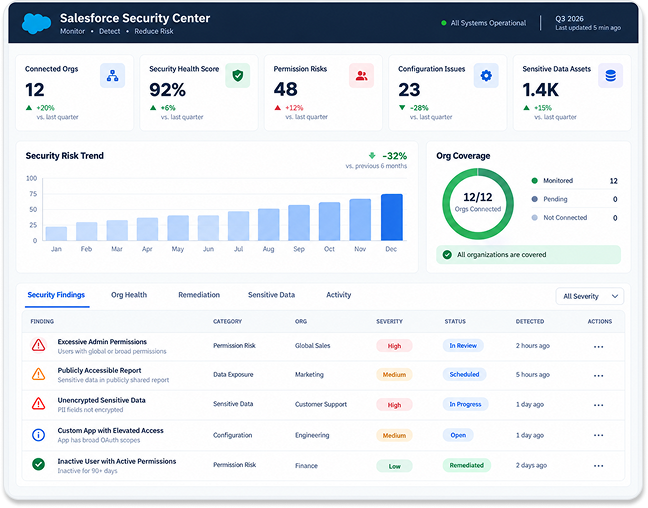Image resolution: width=648 pixels, height=508 pixels.
Task: Click the green check in 'All organizations are covered' banner
Action: click(447, 255)
